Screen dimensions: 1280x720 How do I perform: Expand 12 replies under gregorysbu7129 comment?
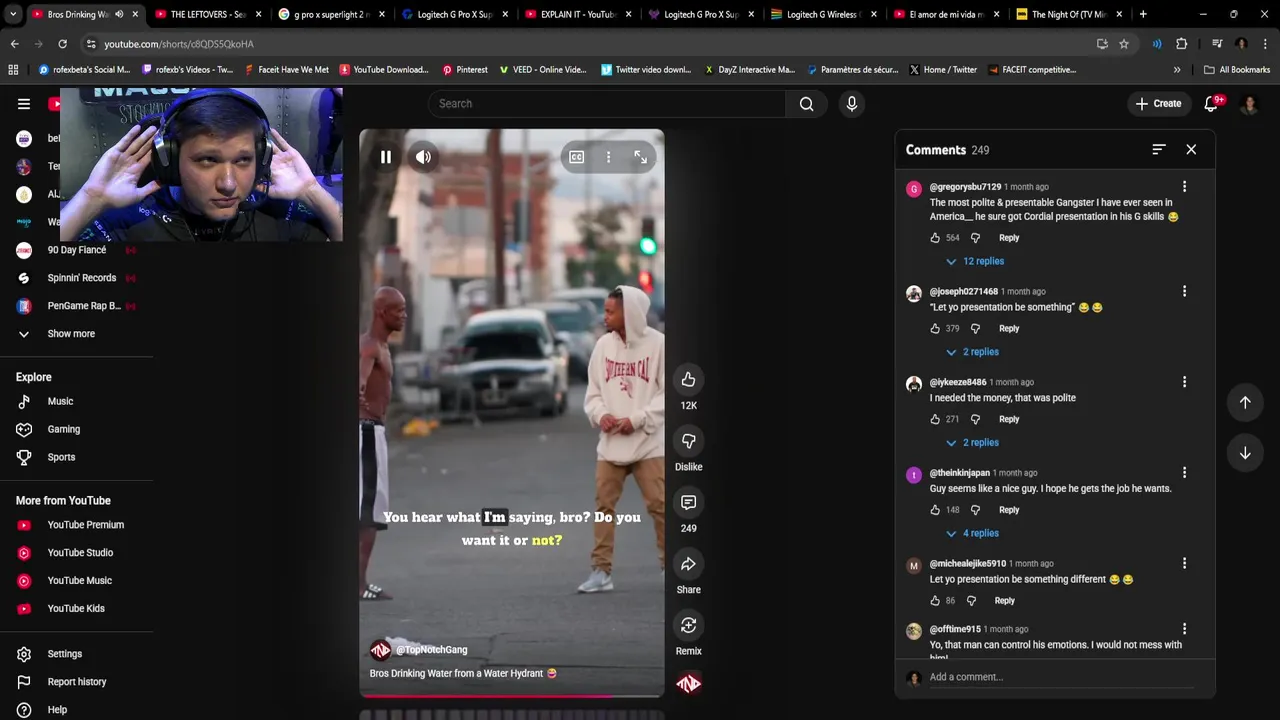coord(975,261)
